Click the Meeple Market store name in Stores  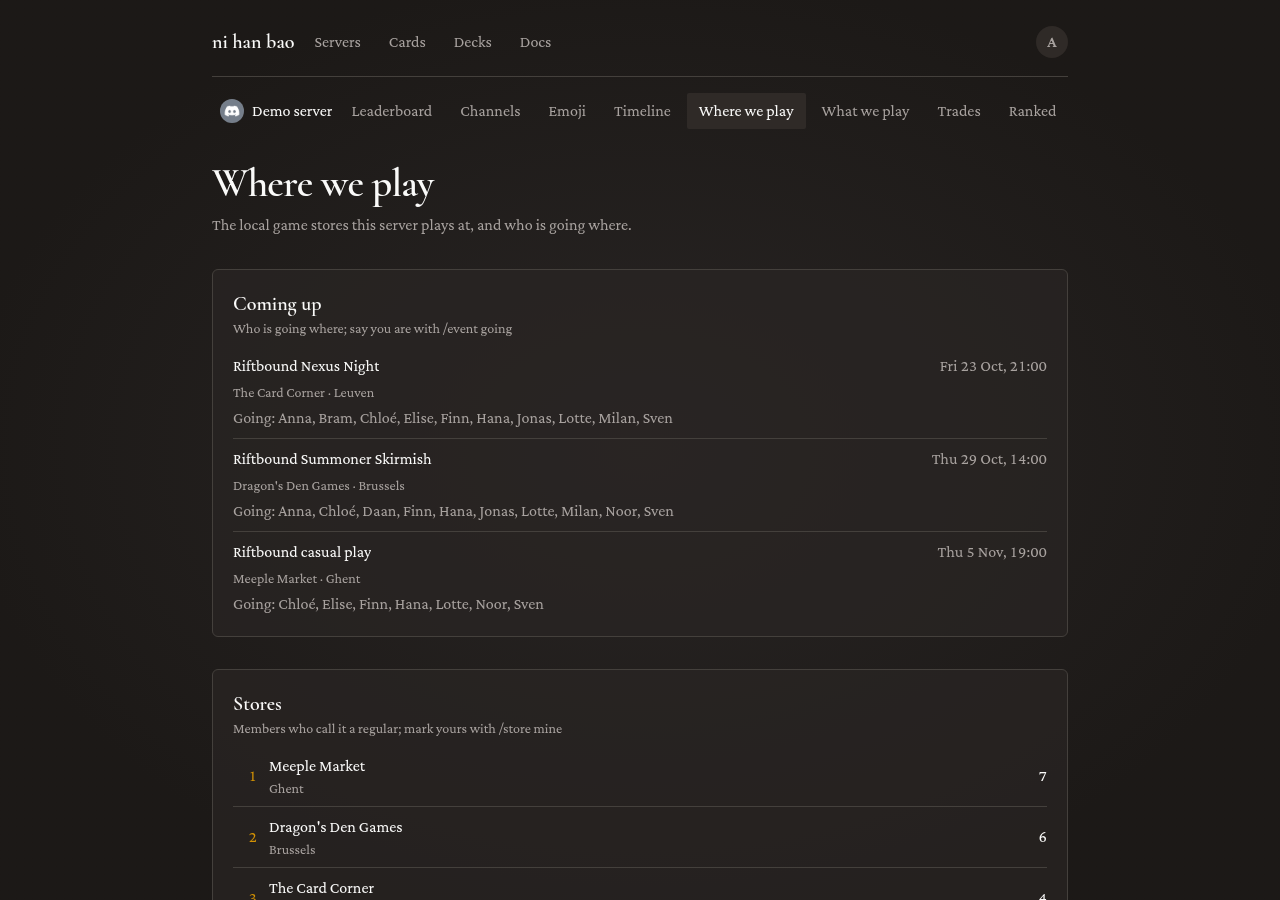[x=317, y=766]
